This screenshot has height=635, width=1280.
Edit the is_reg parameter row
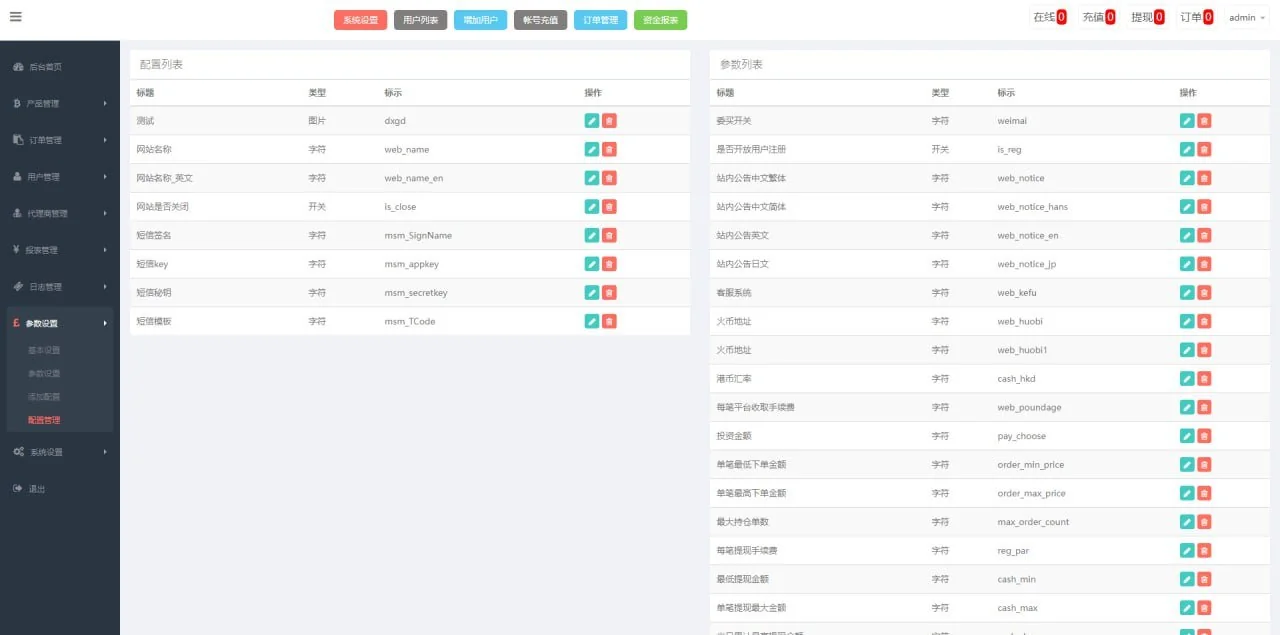pos(1187,149)
